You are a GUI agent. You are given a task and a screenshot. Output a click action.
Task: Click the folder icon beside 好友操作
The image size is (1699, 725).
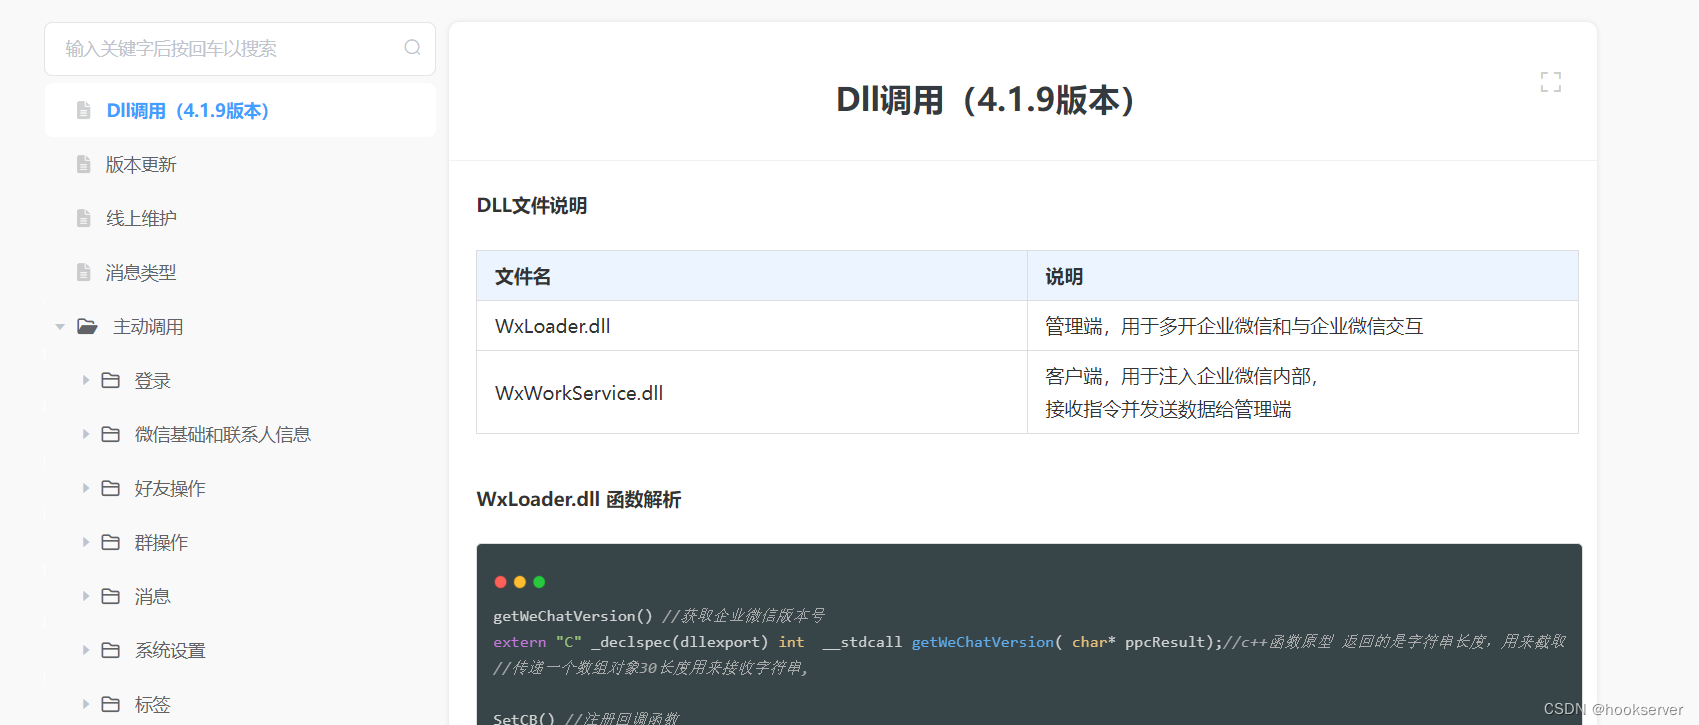pyautogui.click(x=111, y=488)
